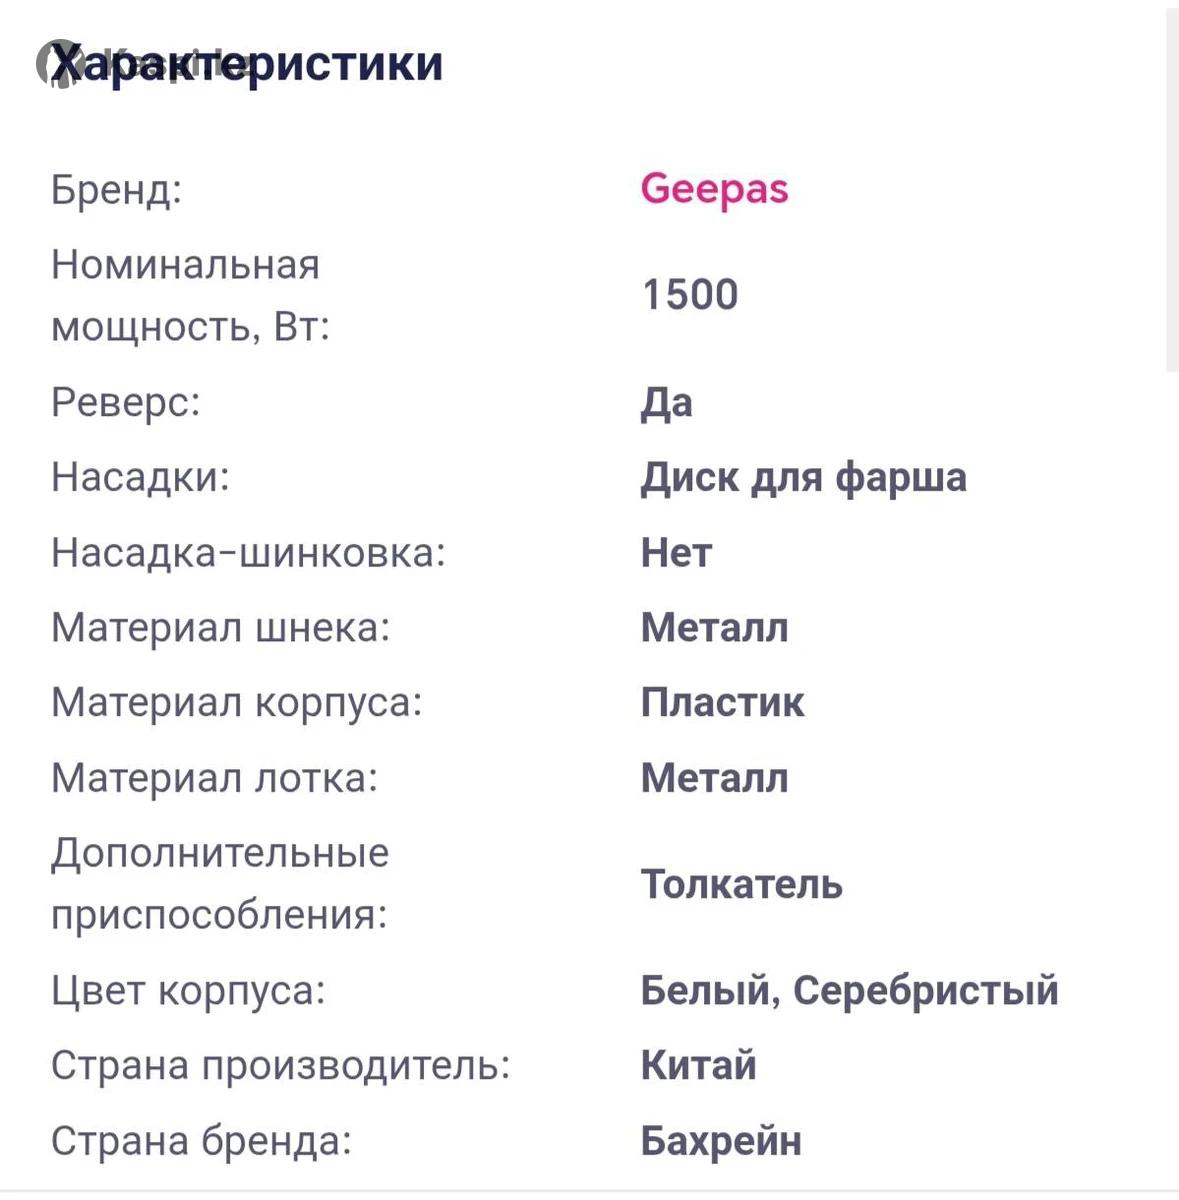
Task: Select the Бренд label
Action: pyautogui.click(x=117, y=189)
